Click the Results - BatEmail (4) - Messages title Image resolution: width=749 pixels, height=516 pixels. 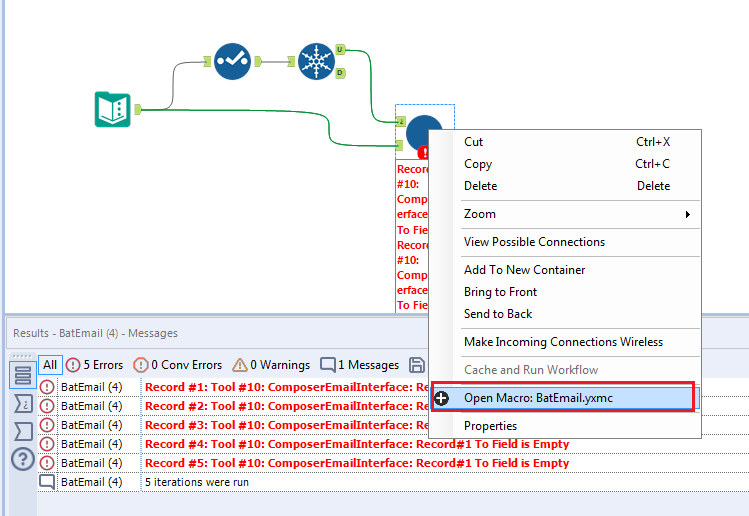(x=95, y=333)
